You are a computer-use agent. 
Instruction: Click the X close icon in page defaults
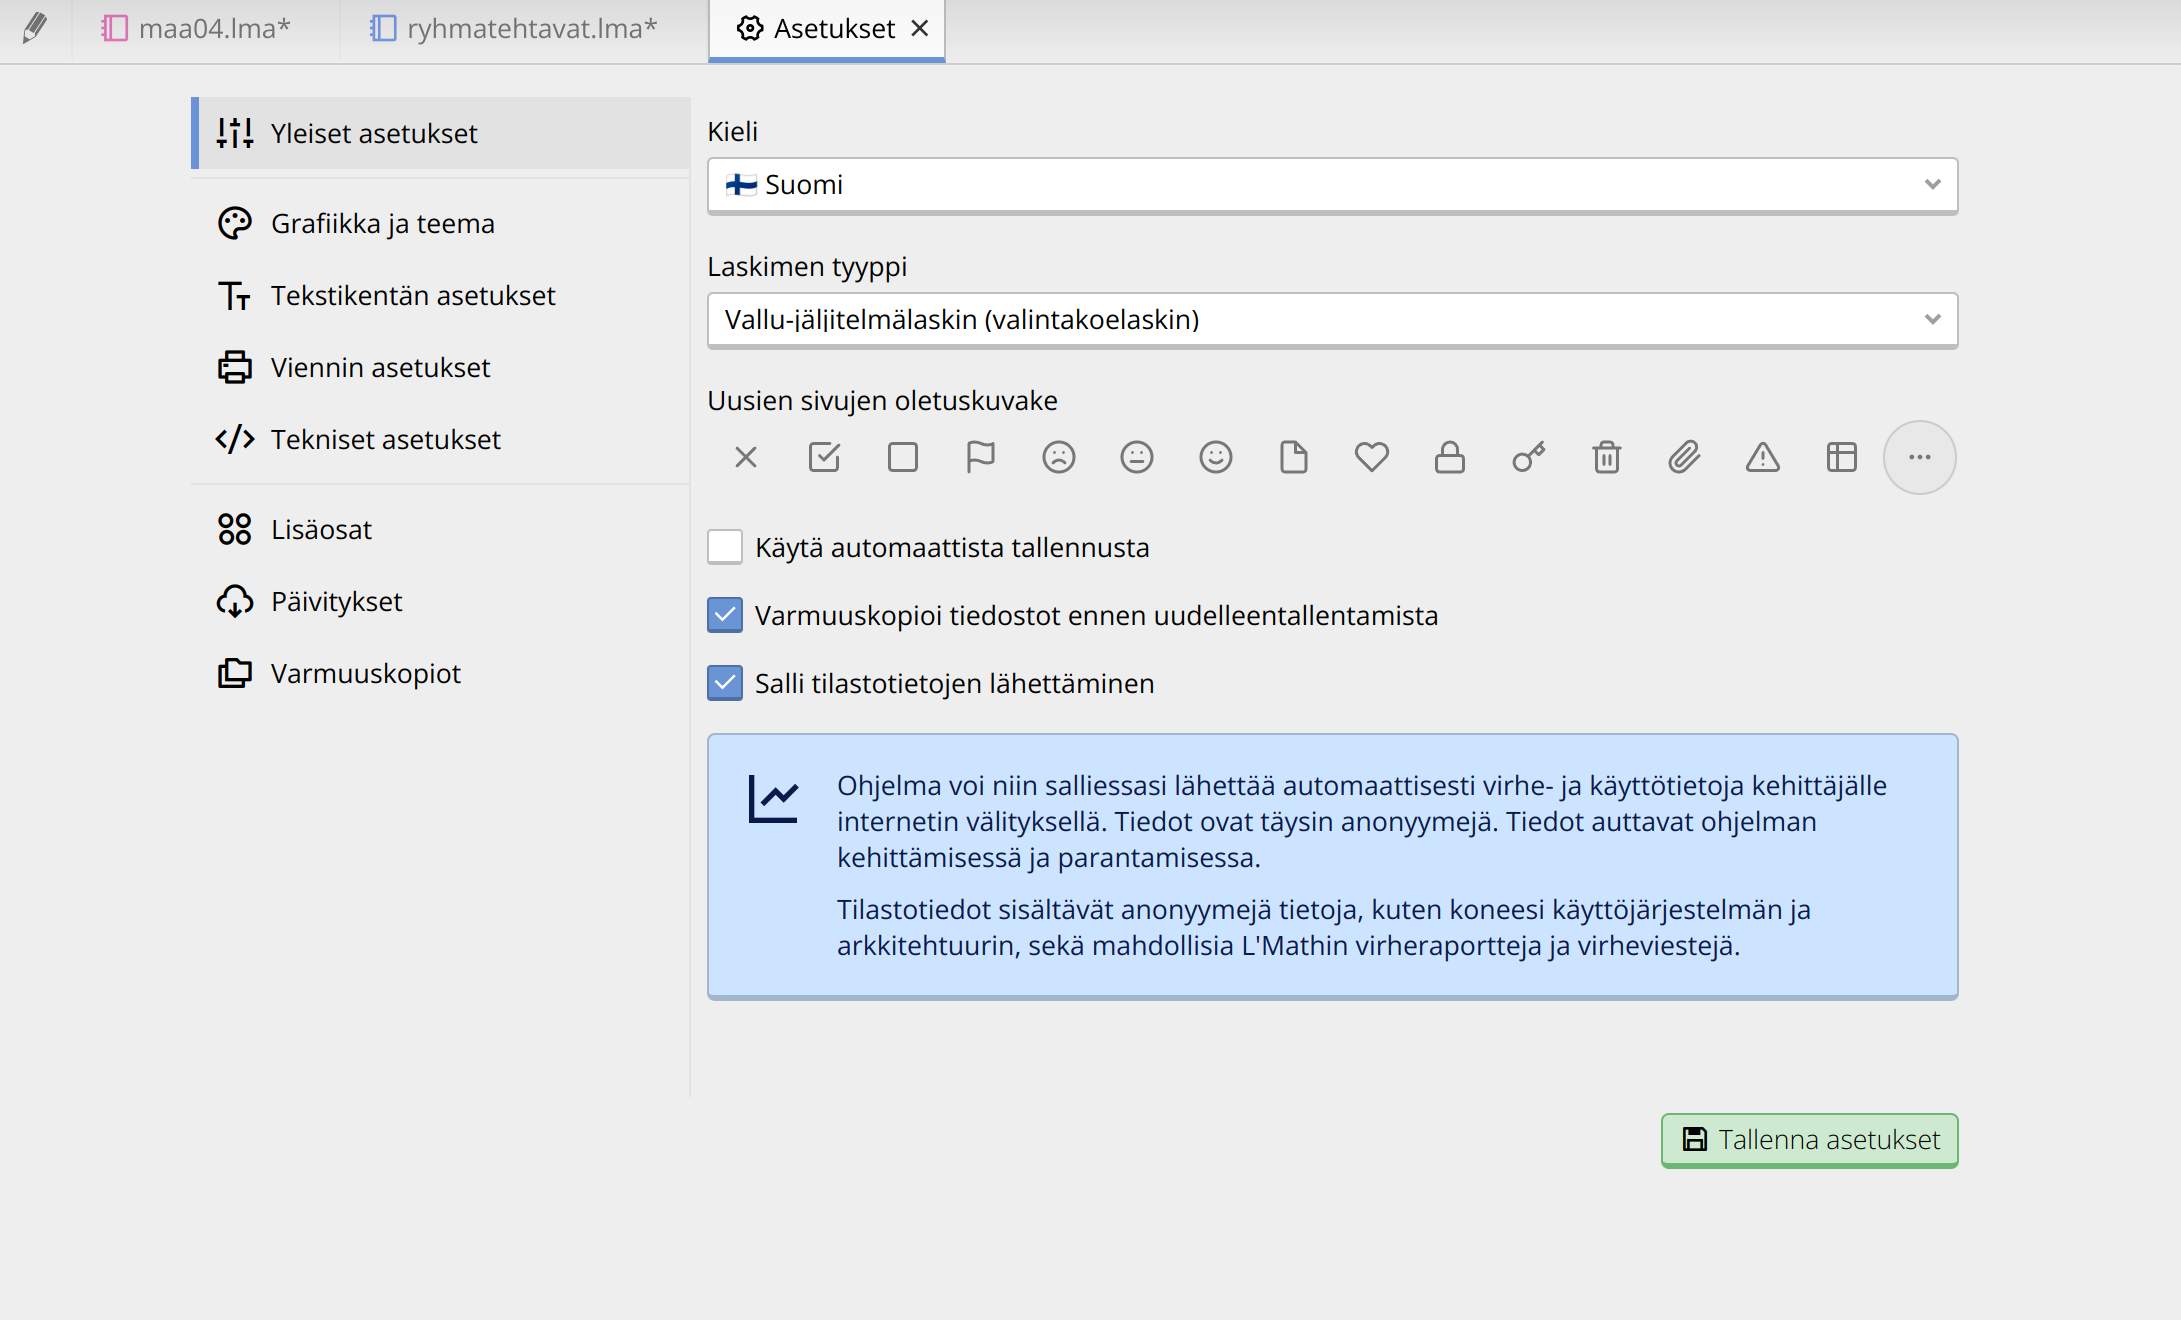point(745,457)
